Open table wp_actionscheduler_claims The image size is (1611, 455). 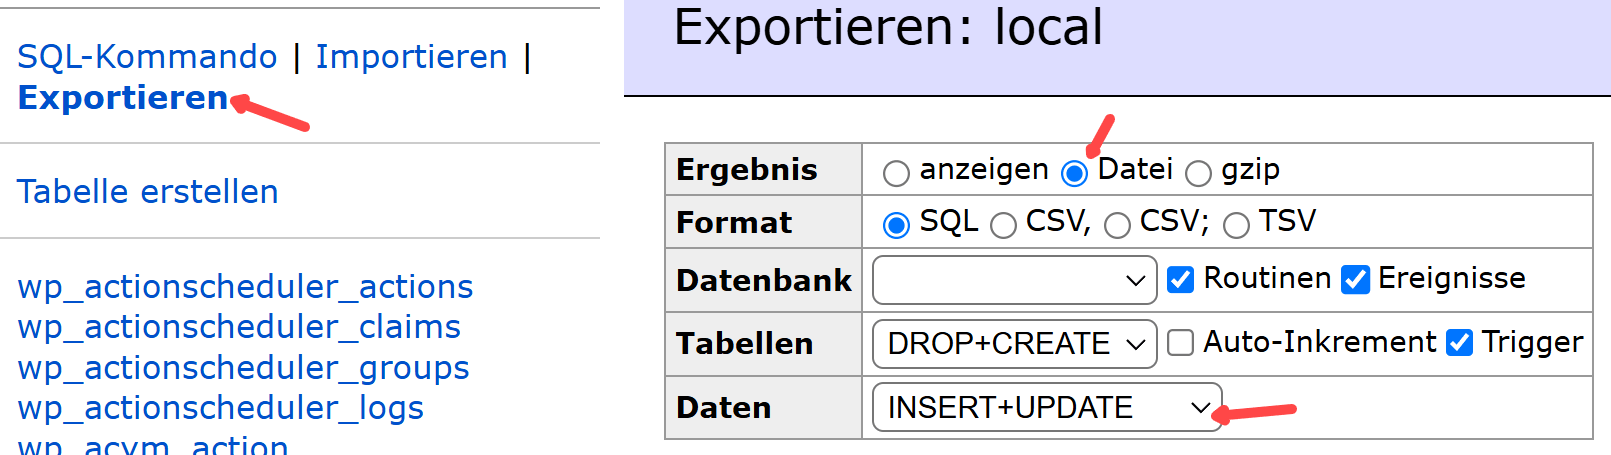pos(239,327)
